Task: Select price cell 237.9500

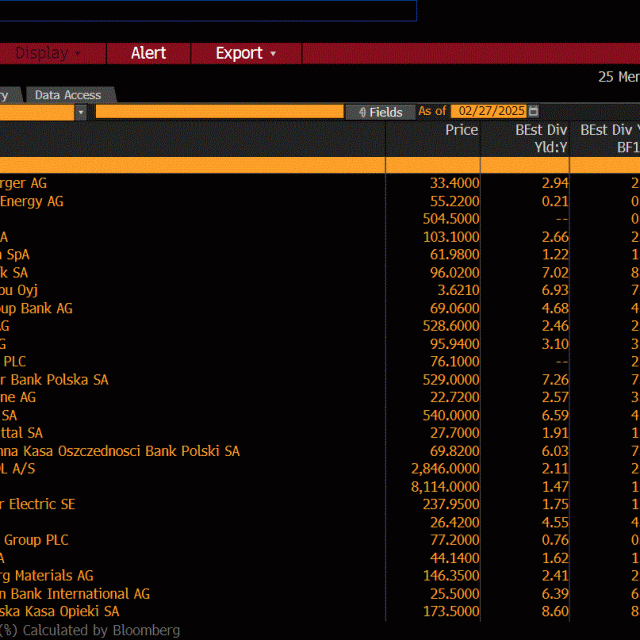Action: click(x=451, y=504)
